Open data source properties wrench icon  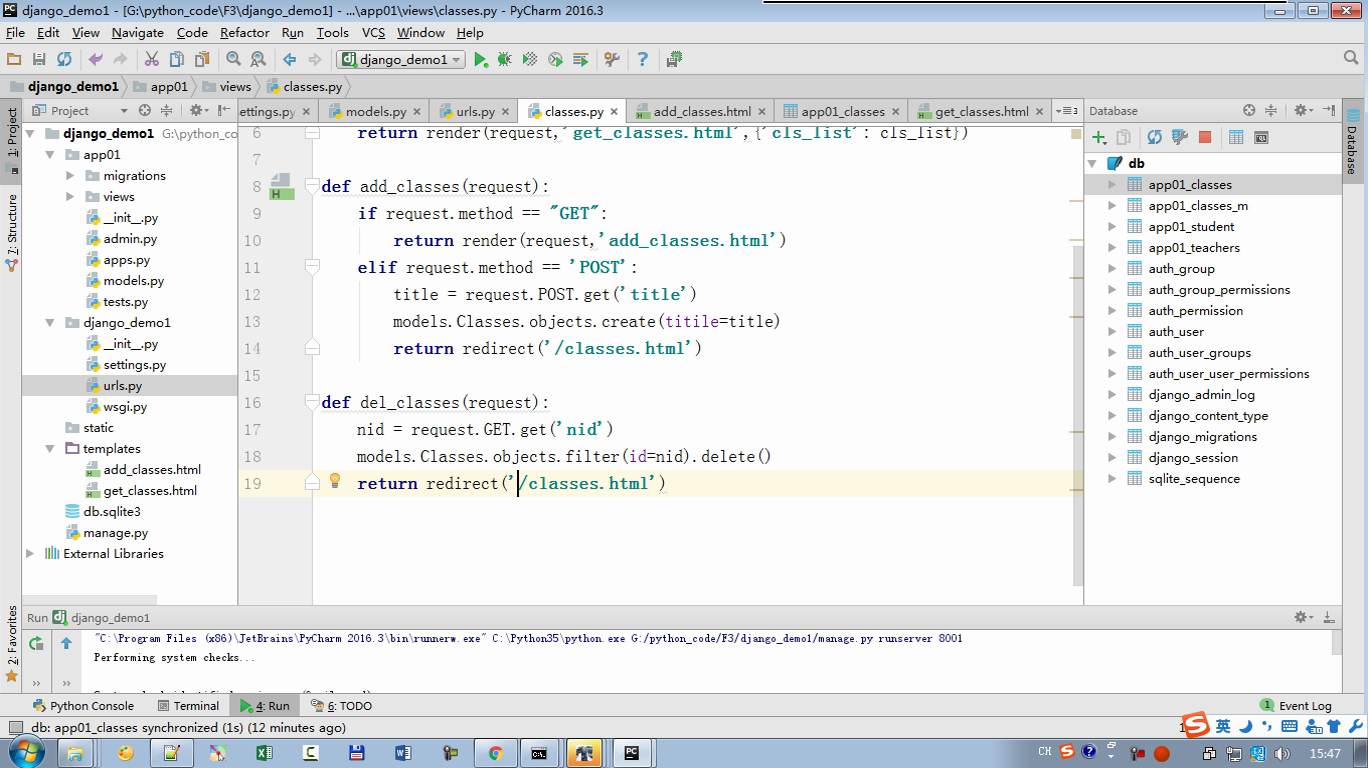click(1180, 137)
